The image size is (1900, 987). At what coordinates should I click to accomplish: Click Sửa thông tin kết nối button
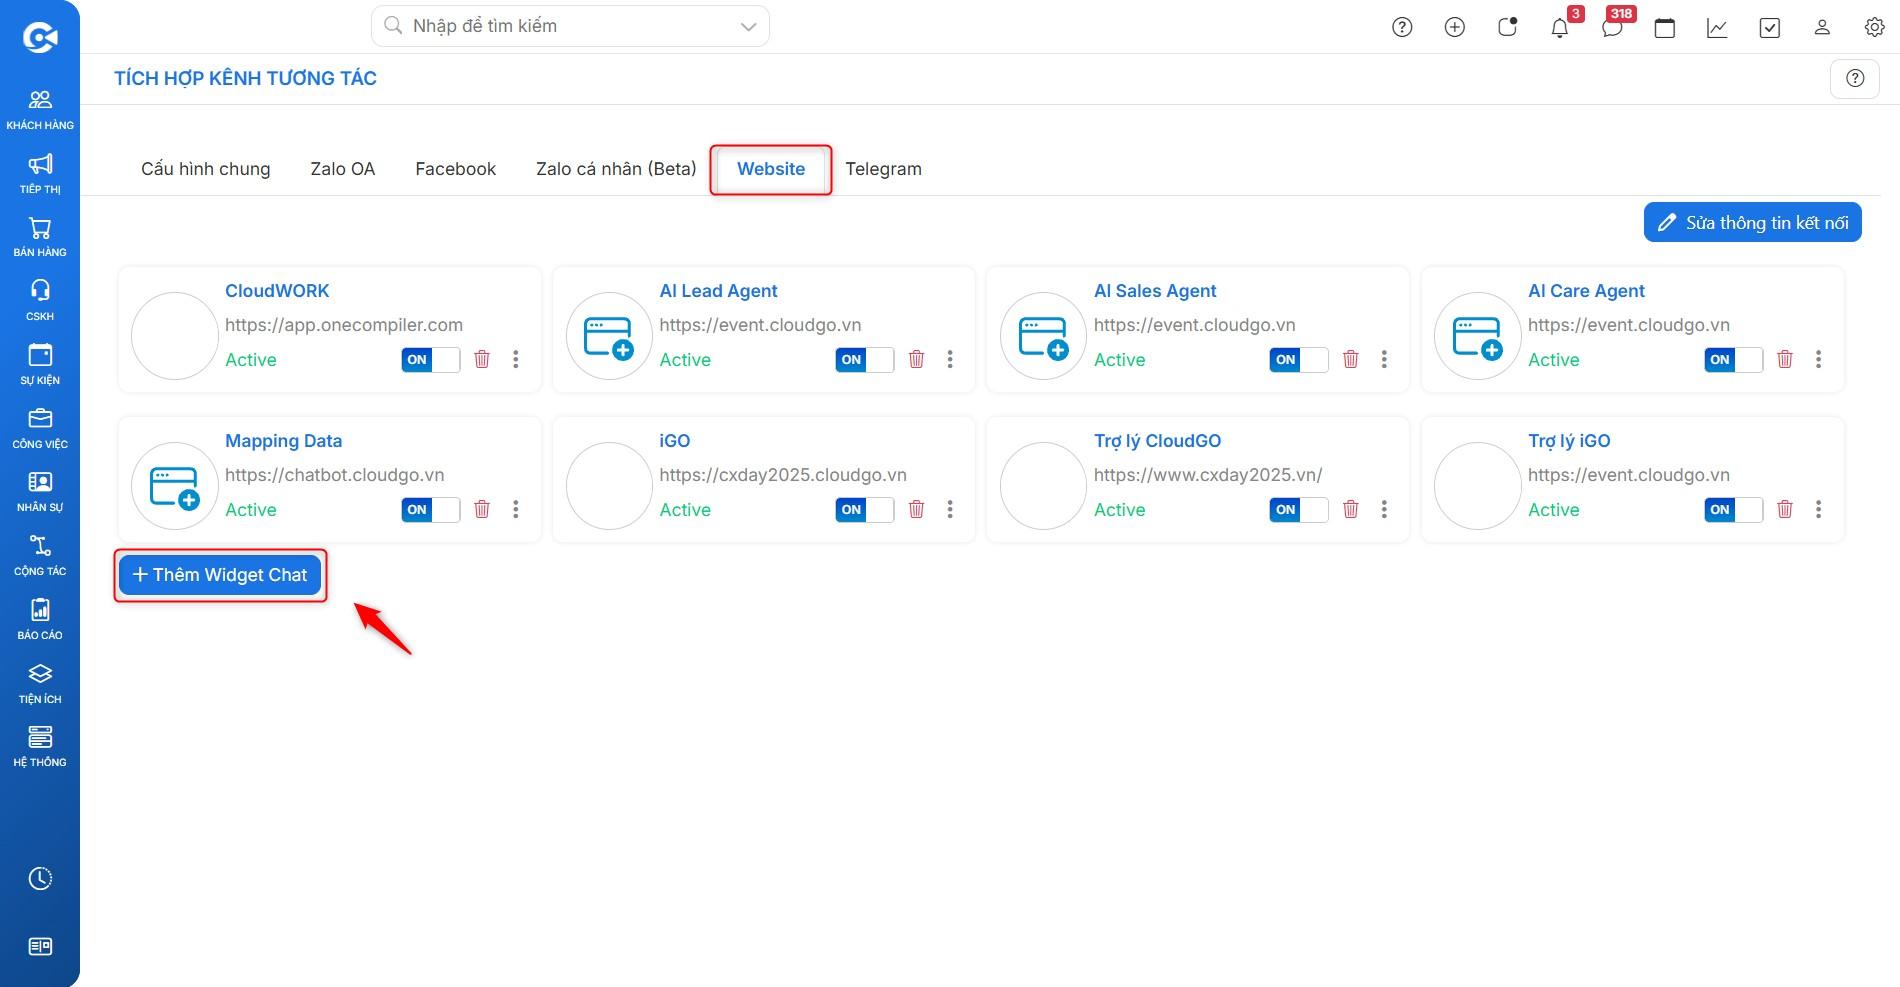click(1753, 223)
